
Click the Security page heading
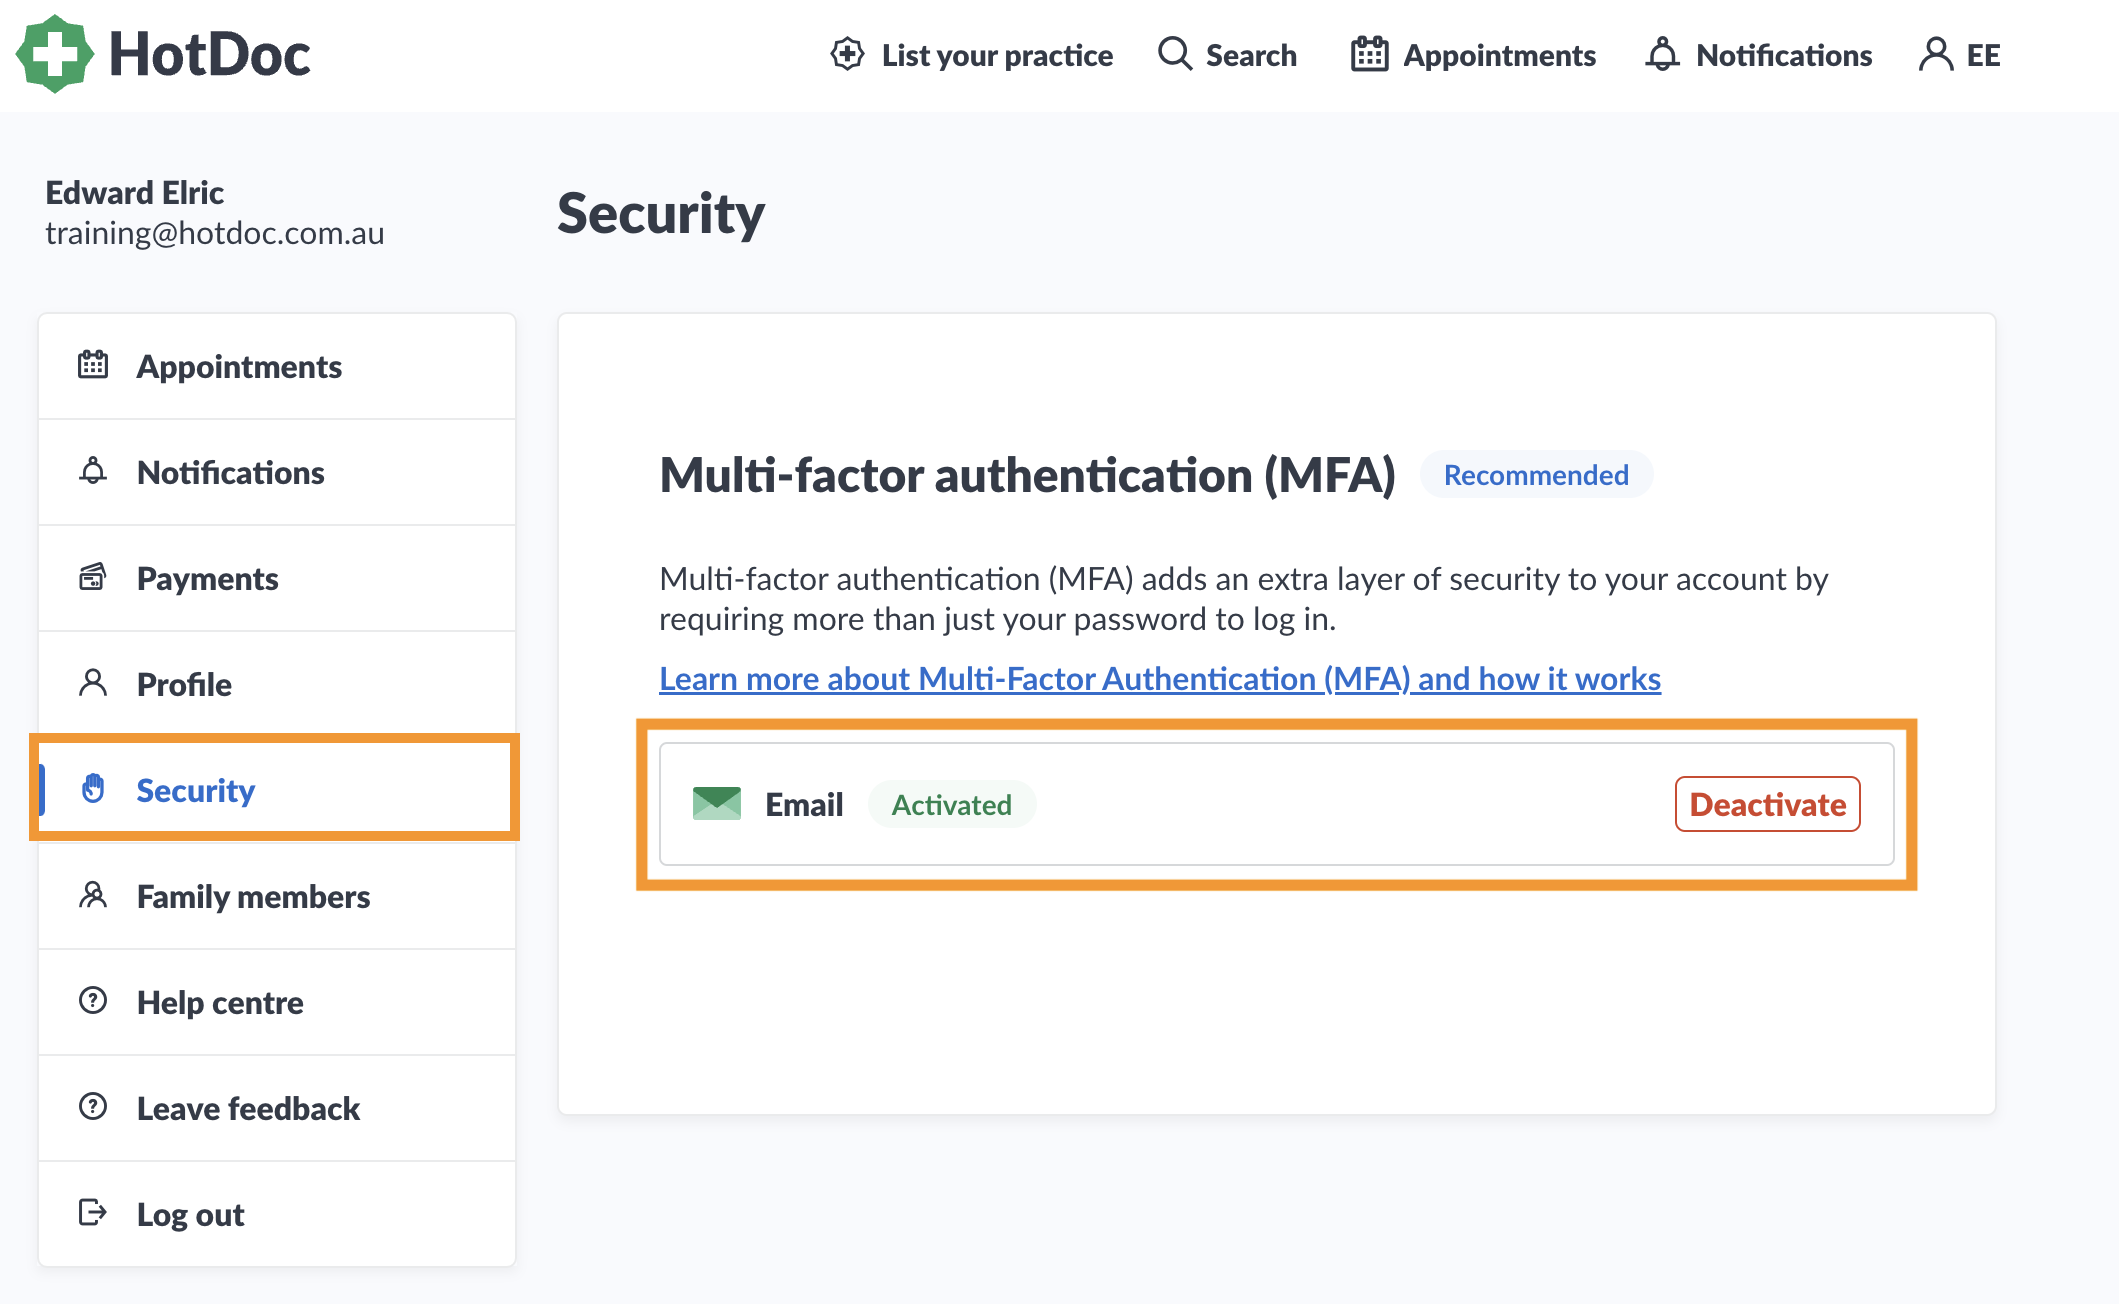[x=661, y=214]
